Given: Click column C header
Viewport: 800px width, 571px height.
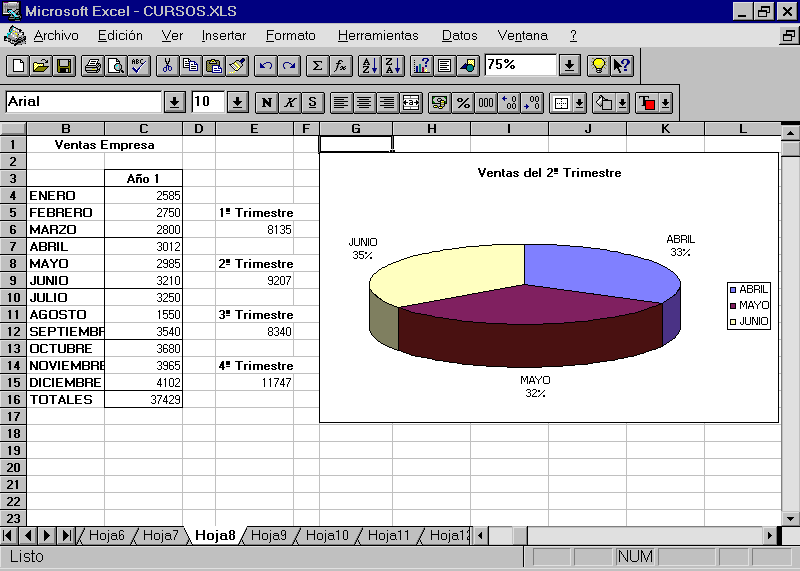Looking at the screenshot, I should (143, 128).
